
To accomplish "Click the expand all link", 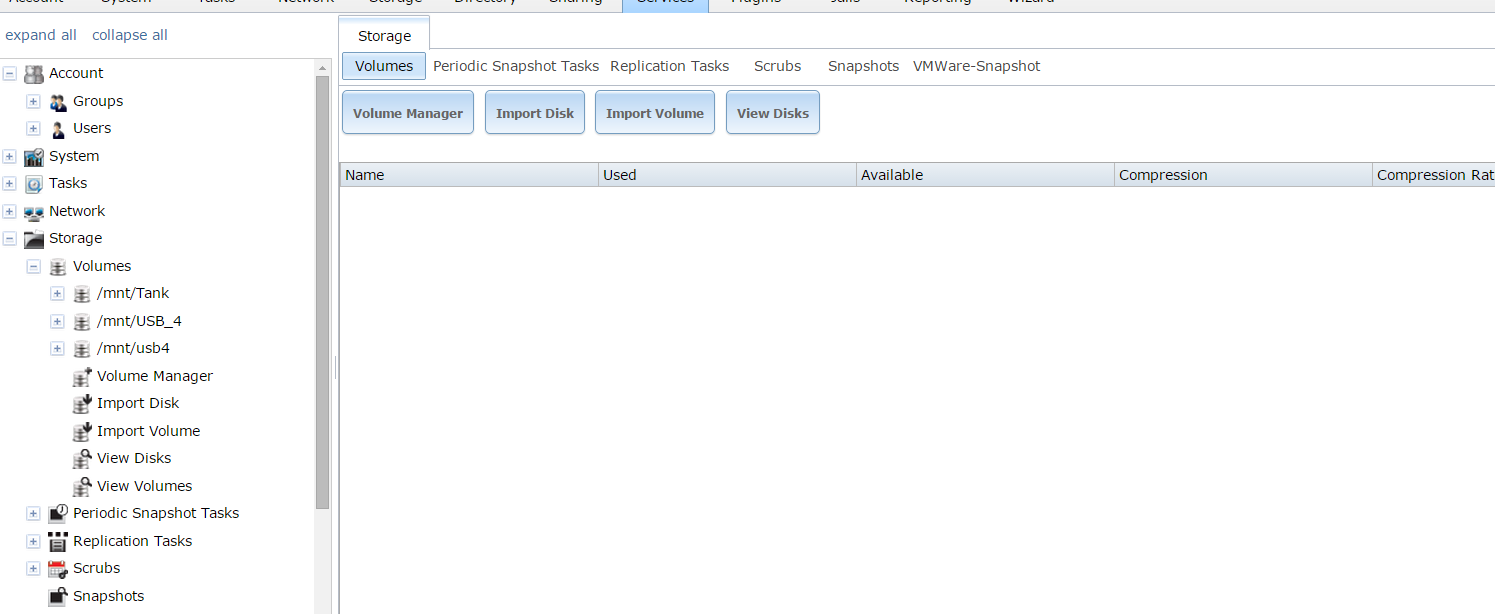I will tap(41, 35).
